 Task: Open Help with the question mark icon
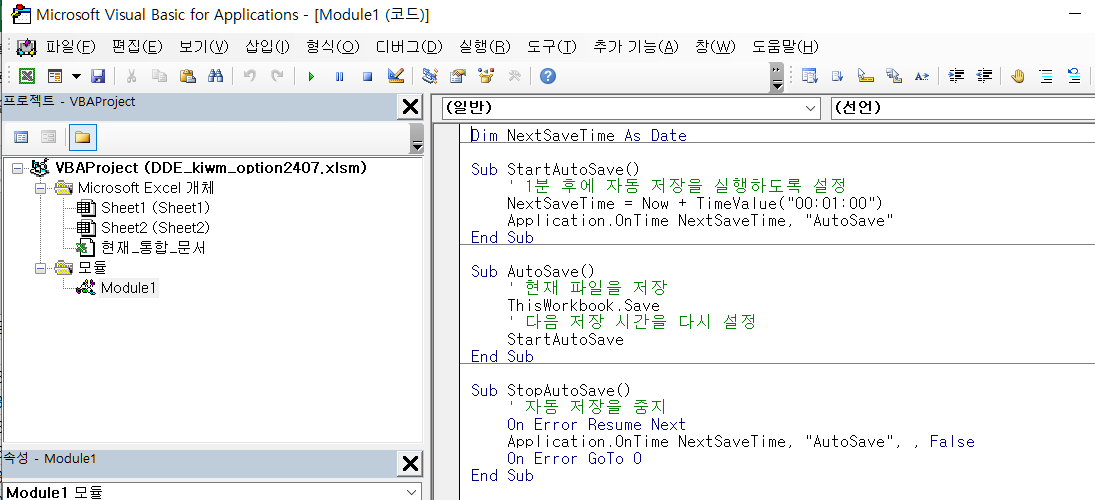(548, 76)
